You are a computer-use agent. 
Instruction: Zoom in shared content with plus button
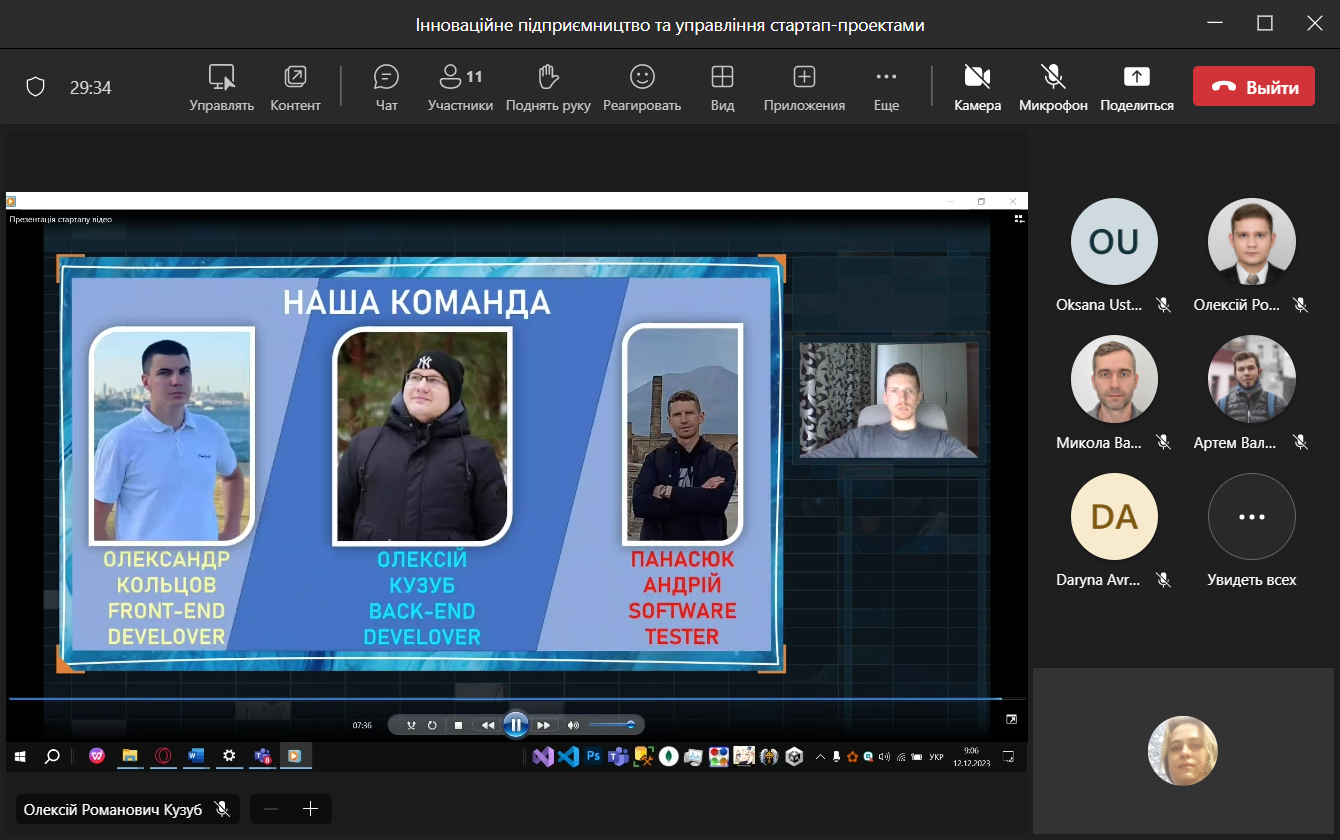coord(310,809)
